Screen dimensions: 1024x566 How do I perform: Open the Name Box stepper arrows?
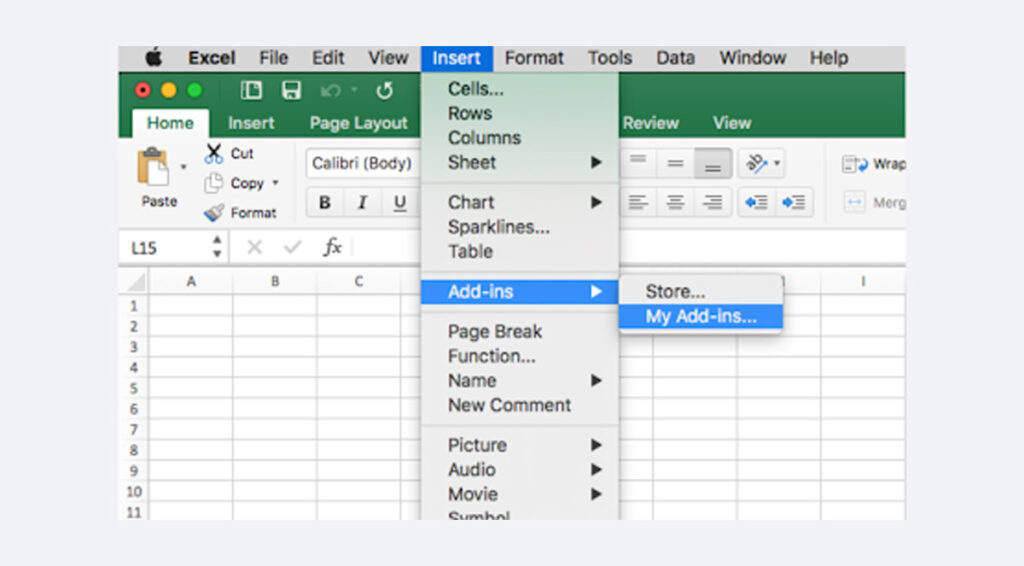[217, 247]
